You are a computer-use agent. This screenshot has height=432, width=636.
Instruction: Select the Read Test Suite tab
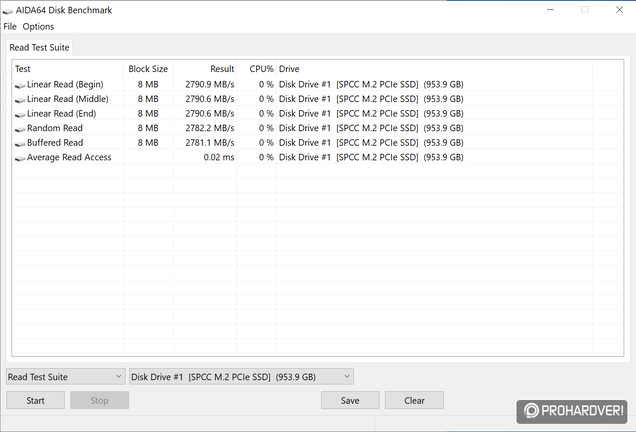[x=39, y=47]
